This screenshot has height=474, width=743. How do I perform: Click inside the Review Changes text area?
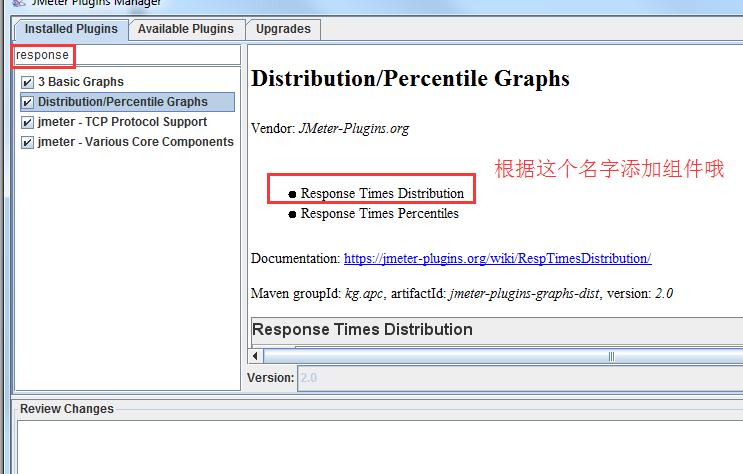point(380,447)
